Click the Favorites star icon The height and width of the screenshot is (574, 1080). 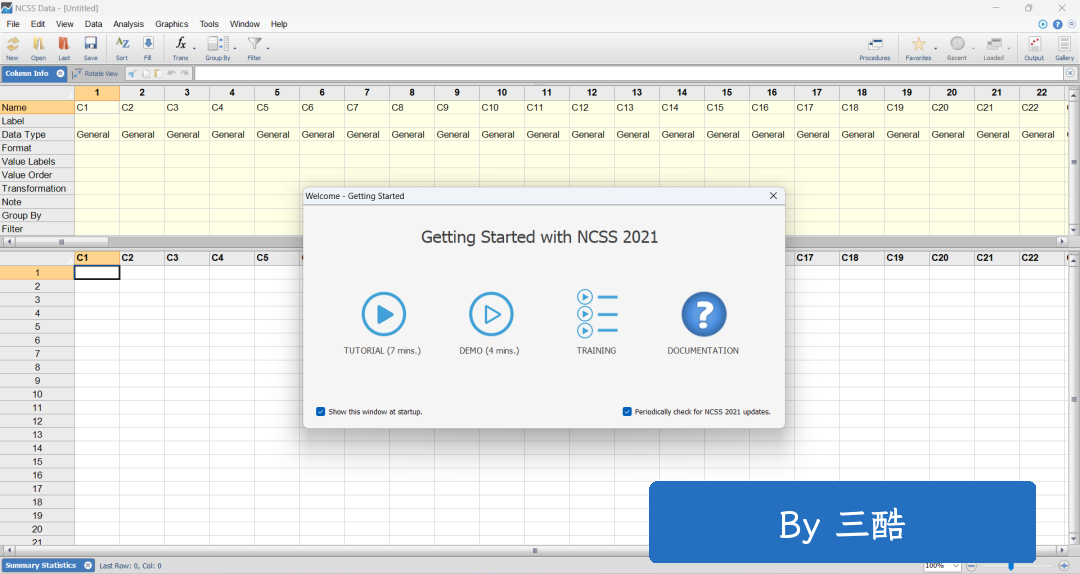(x=918, y=45)
